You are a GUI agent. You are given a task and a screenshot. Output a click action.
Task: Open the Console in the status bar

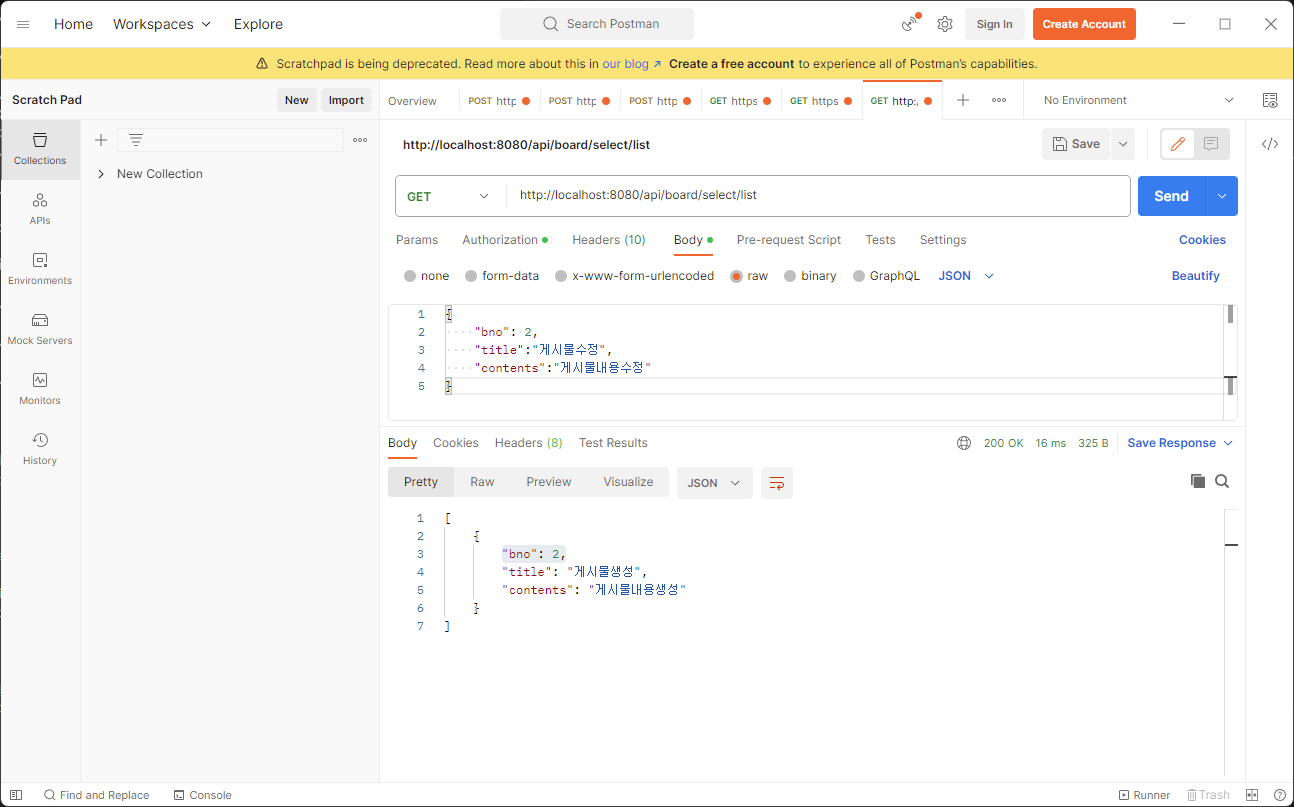pos(203,795)
